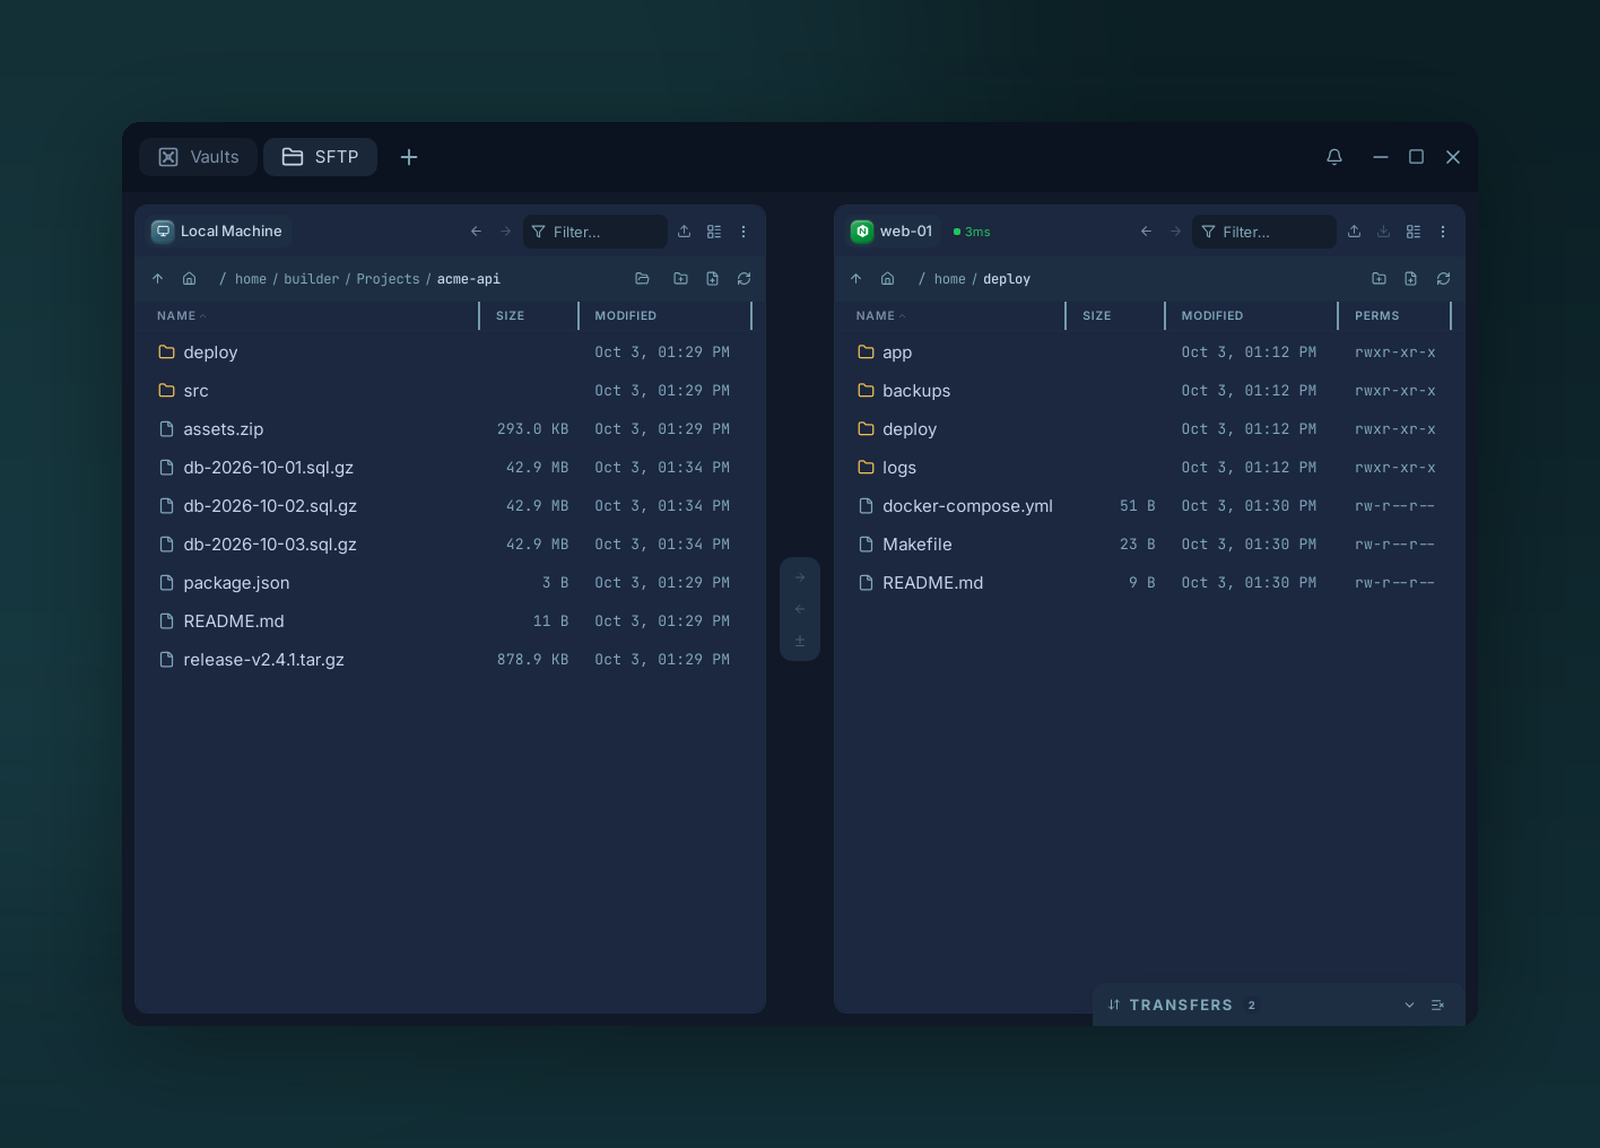Open the remote backups folder

pyautogui.click(x=1149, y=391)
